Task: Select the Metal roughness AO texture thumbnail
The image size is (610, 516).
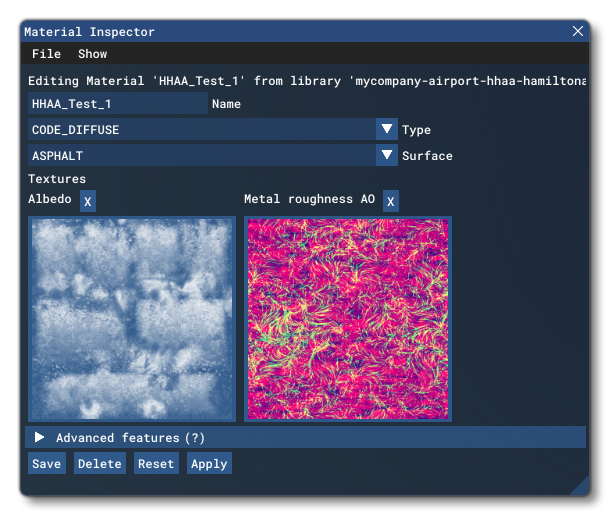Action: tap(348, 319)
